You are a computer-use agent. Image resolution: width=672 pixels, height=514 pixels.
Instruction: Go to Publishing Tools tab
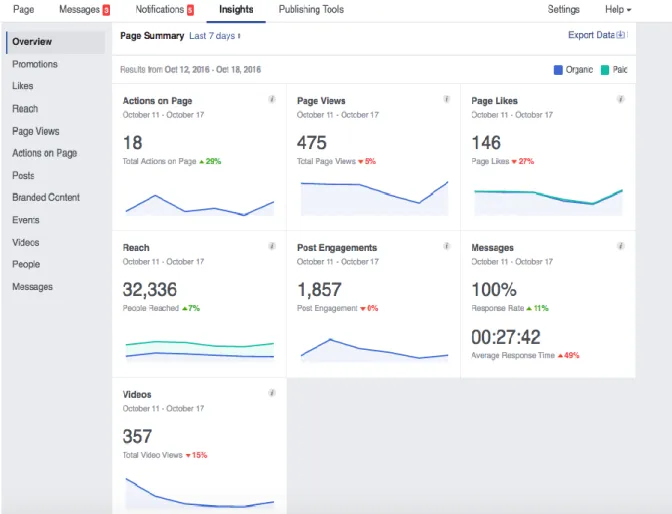tap(311, 9)
